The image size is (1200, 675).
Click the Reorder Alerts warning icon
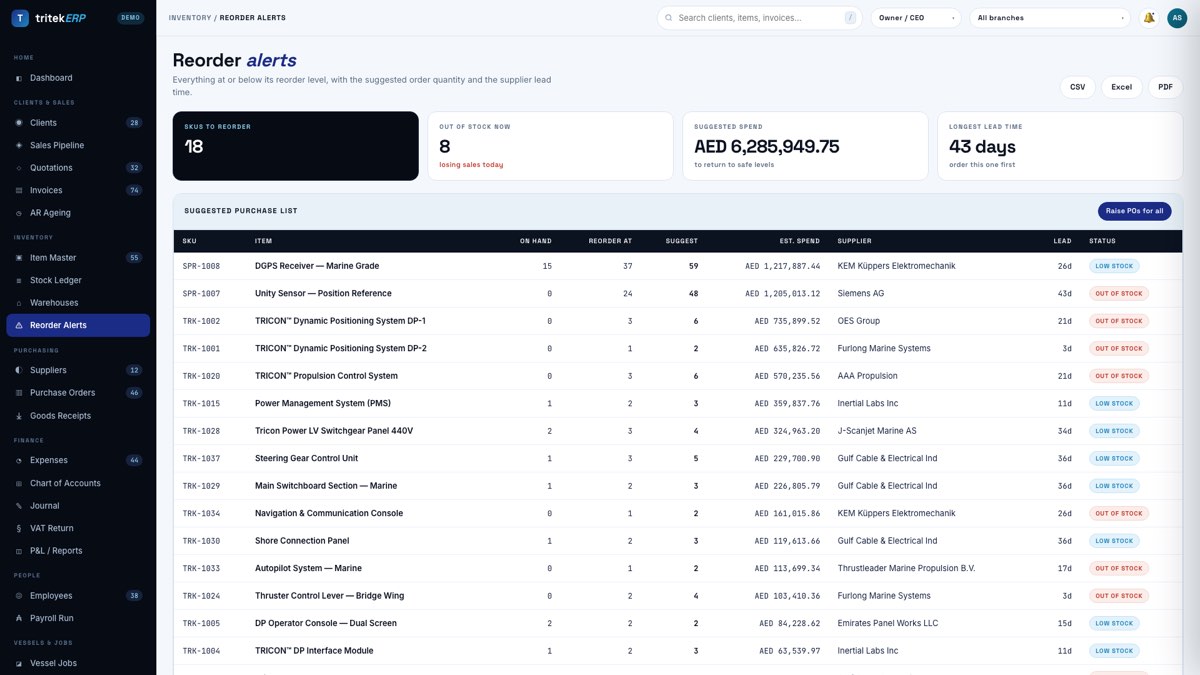pyautogui.click(x=19, y=325)
